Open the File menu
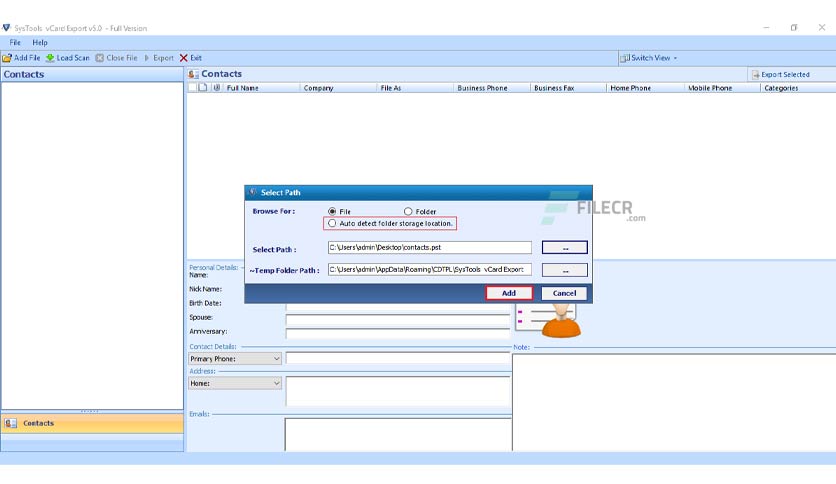 [x=15, y=43]
